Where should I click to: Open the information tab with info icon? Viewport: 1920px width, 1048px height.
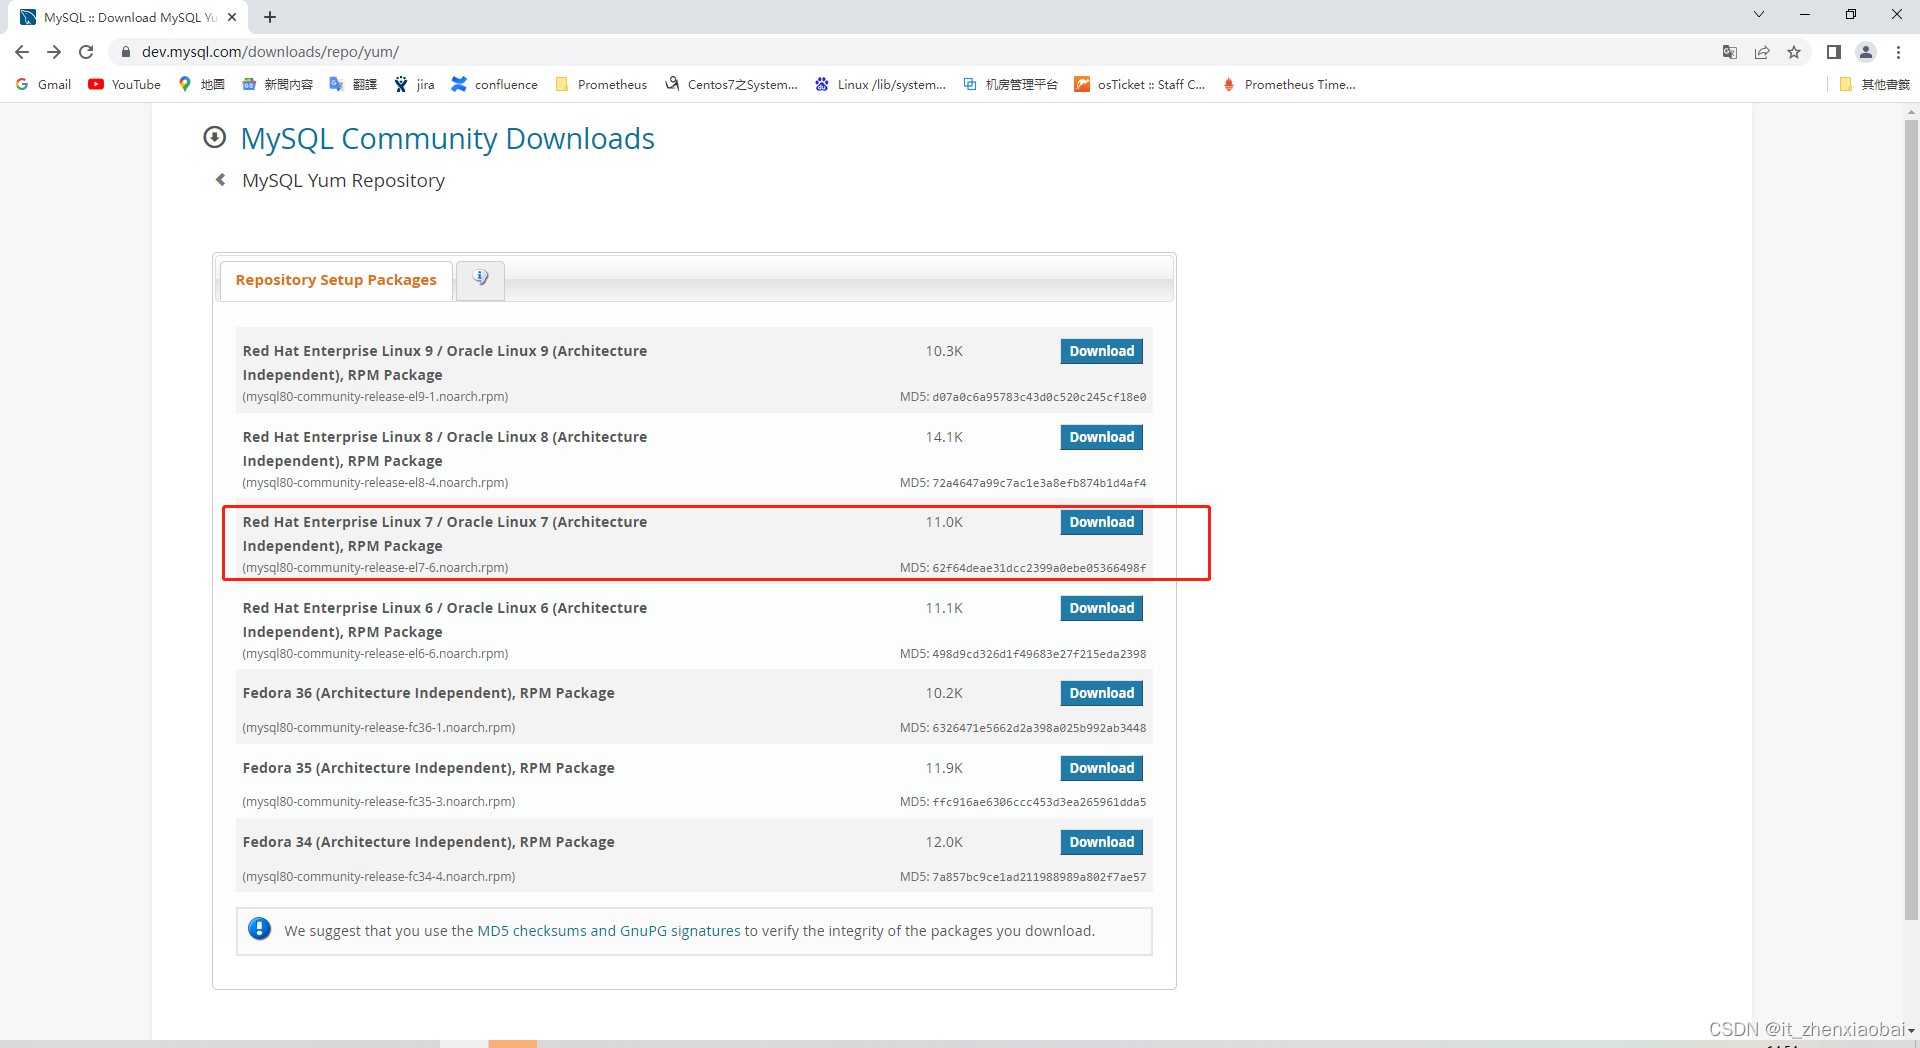tap(481, 280)
